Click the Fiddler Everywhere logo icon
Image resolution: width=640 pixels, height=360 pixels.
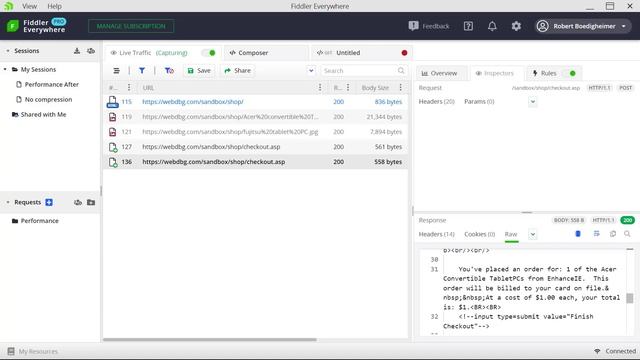coord(13,26)
